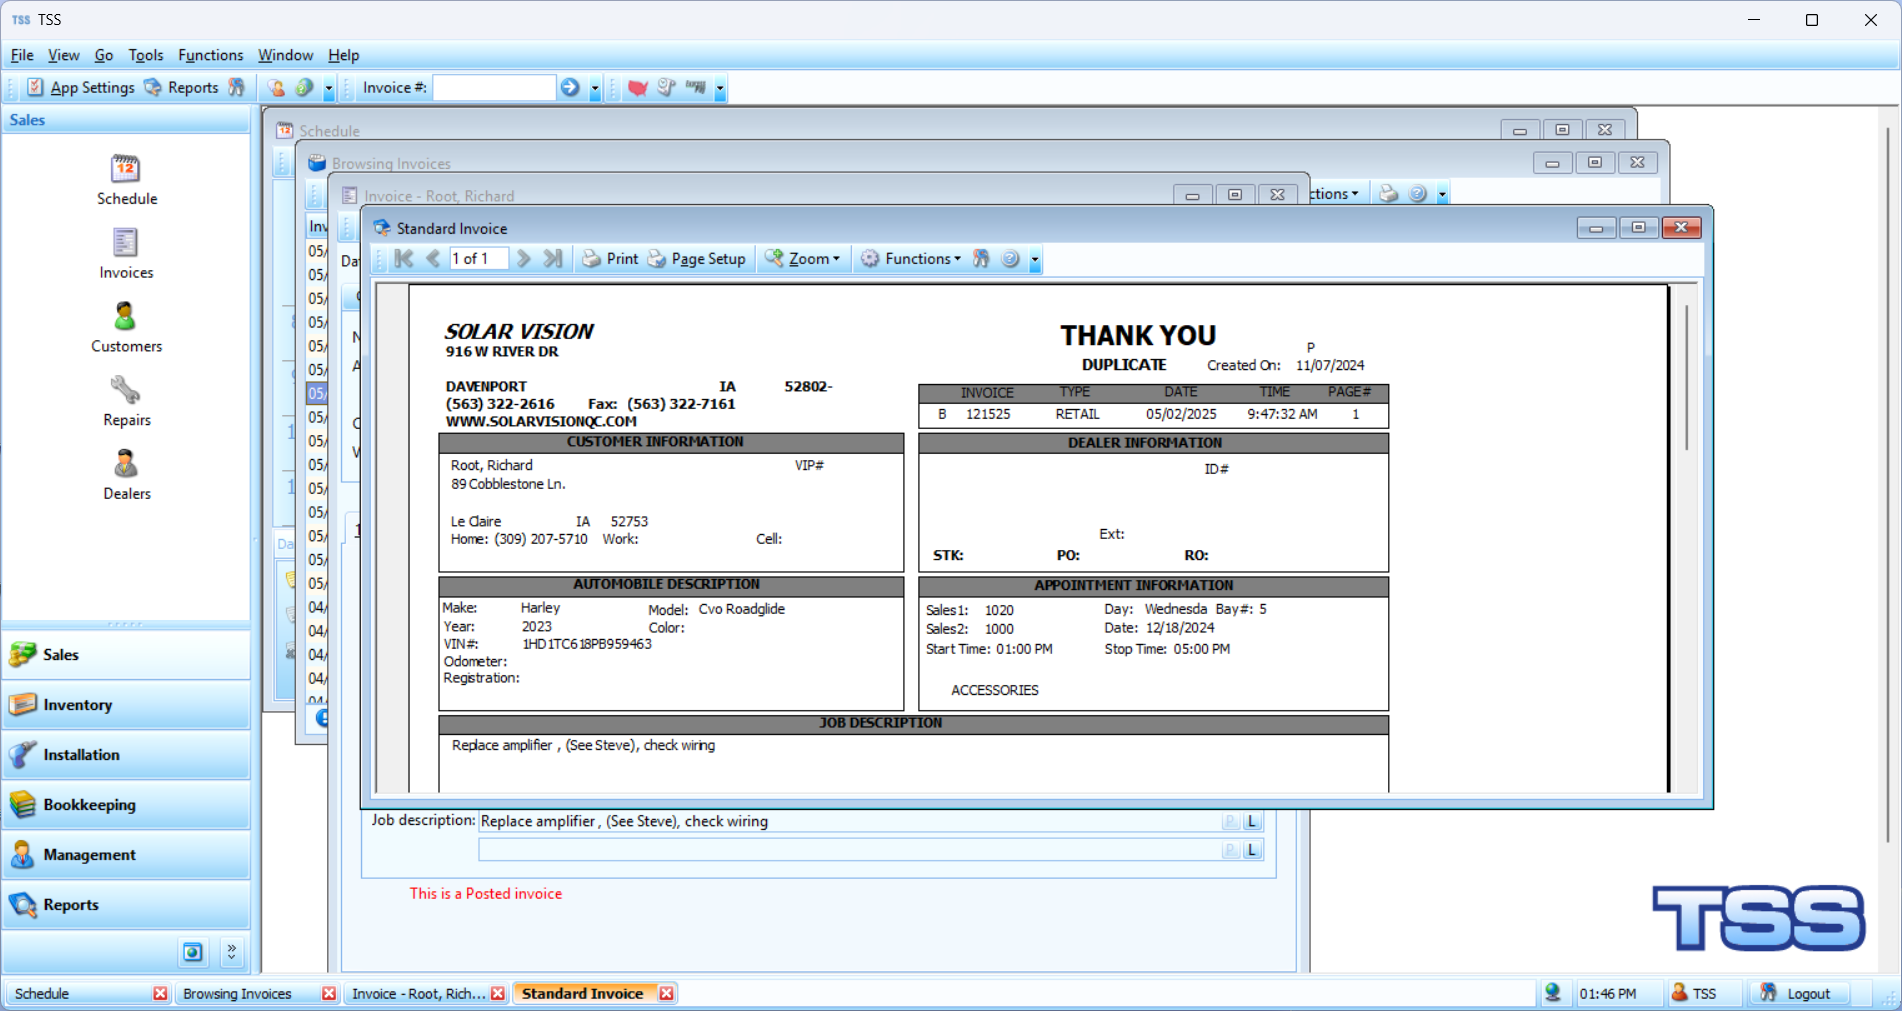Go to first page in Standard Invoice

tap(404, 259)
